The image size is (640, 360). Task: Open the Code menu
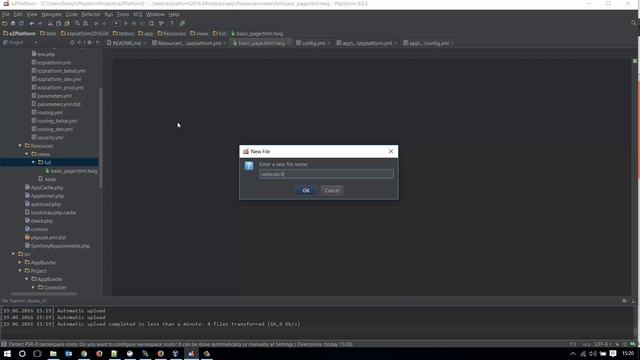coord(71,14)
